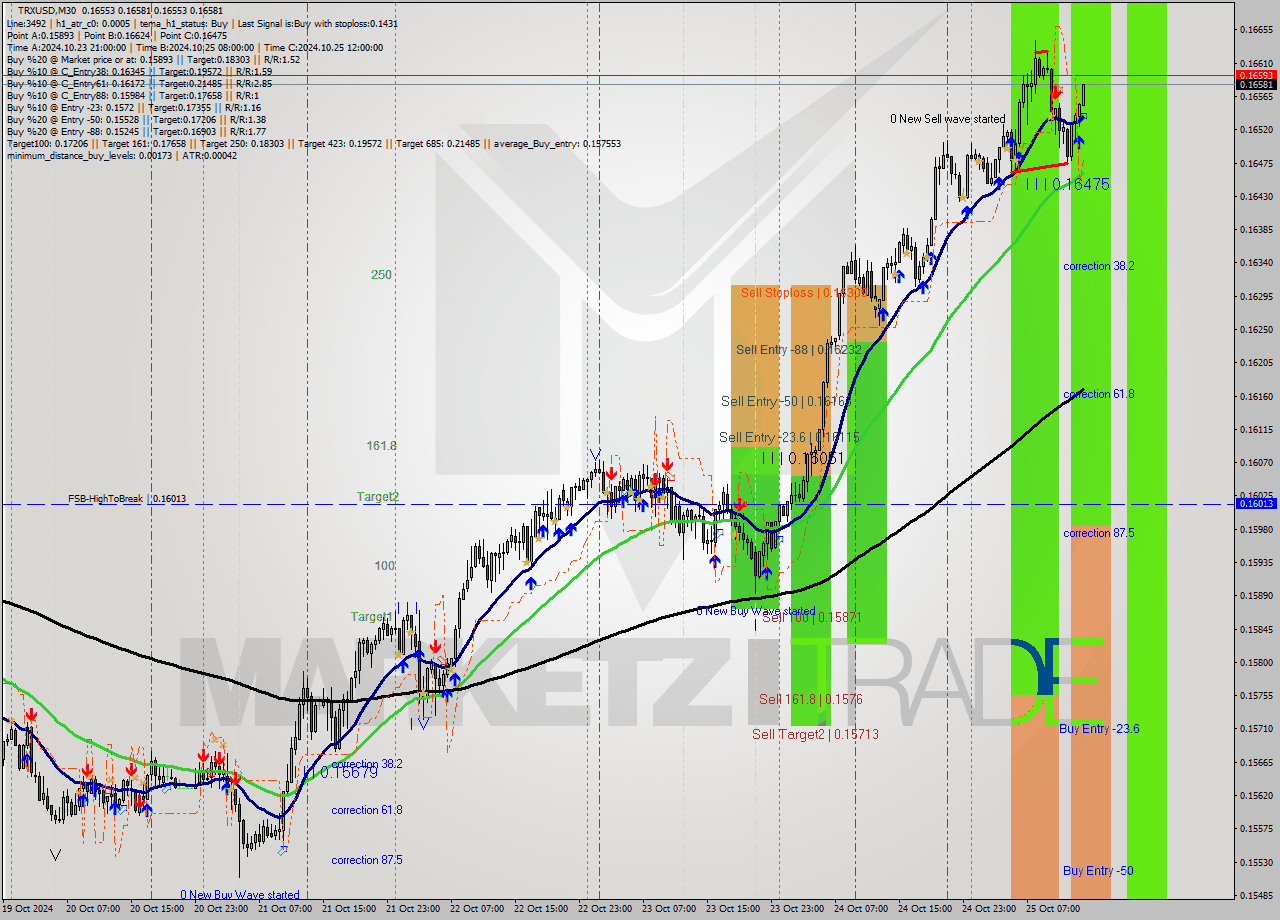The width and height of the screenshot is (1280, 920).
Task: Select the 250 Fibonacci level label
Action: pyautogui.click(x=381, y=274)
